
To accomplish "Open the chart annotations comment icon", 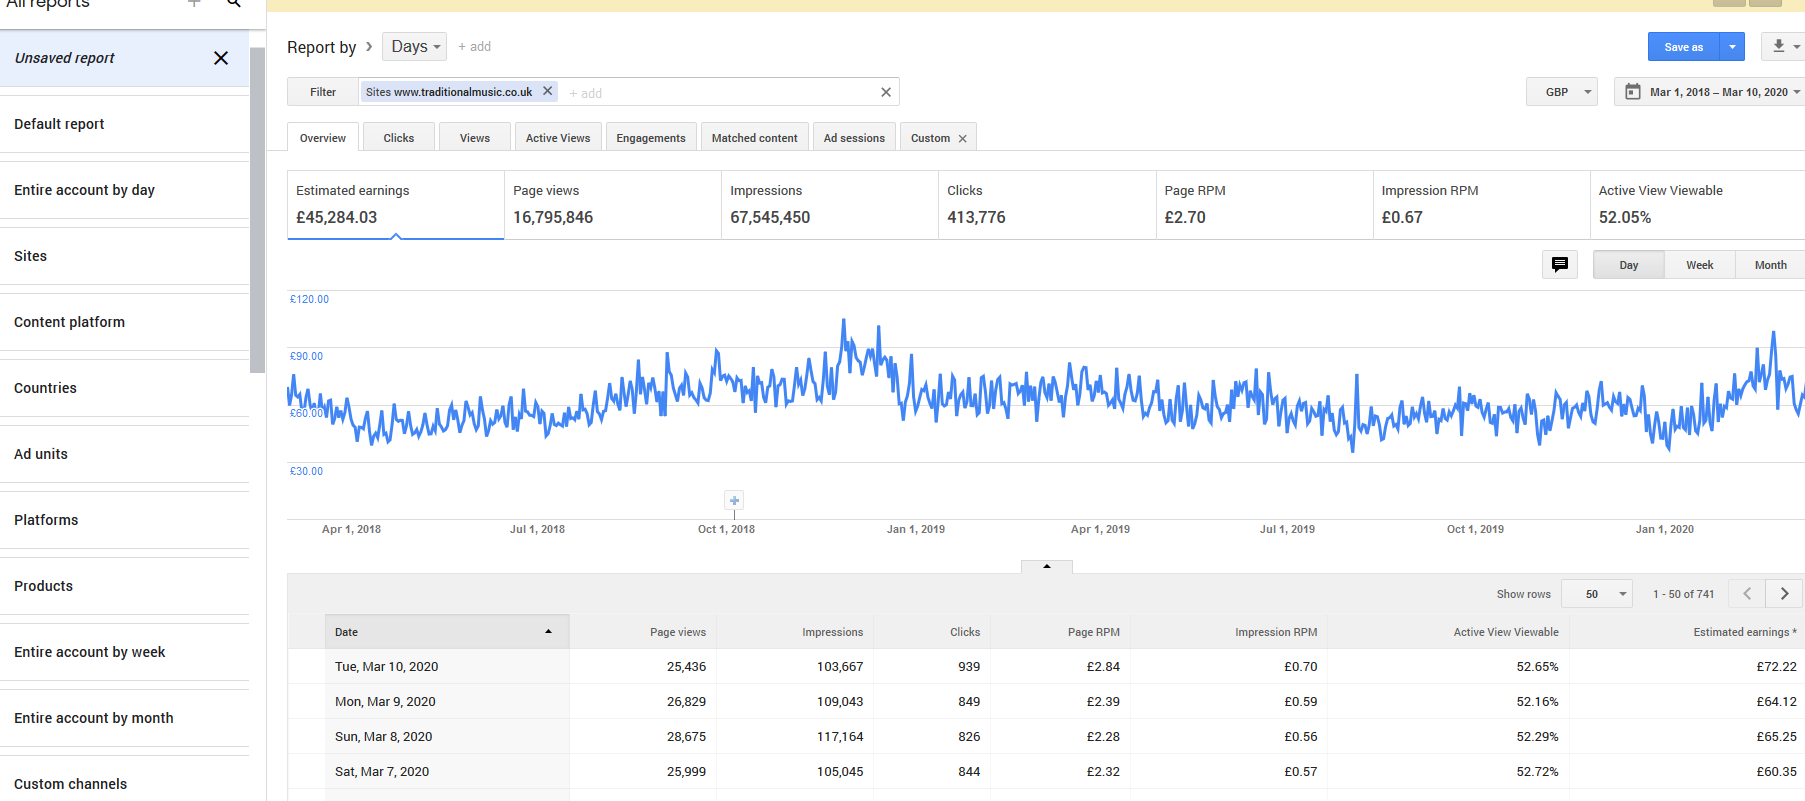I will [x=1560, y=265].
